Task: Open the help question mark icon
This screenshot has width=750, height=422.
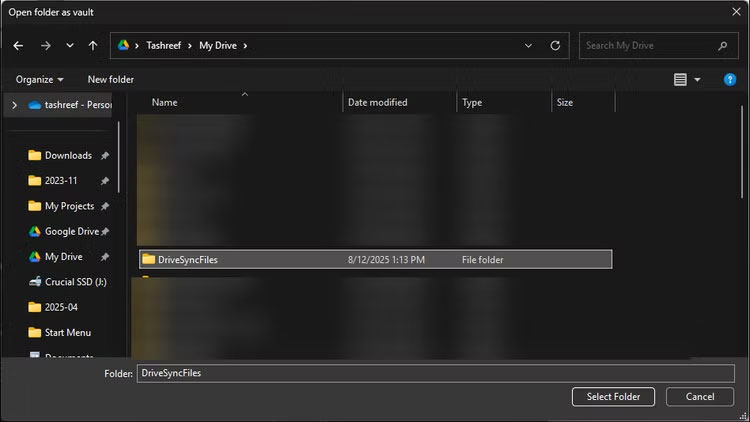Action: point(730,79)
